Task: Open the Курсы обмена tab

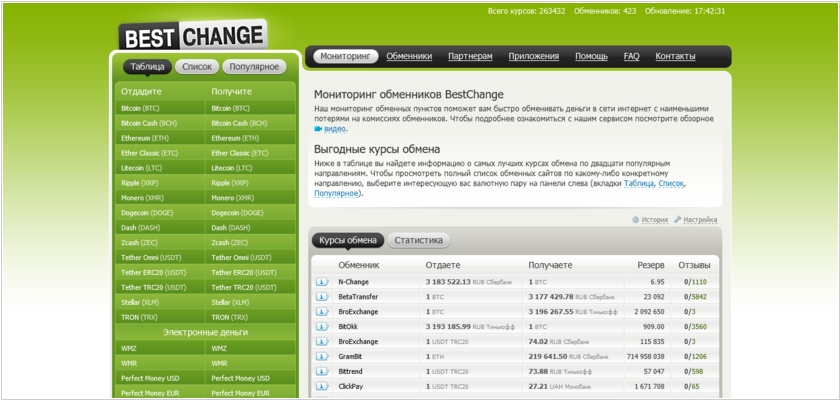Action: (x=348, y=240)
